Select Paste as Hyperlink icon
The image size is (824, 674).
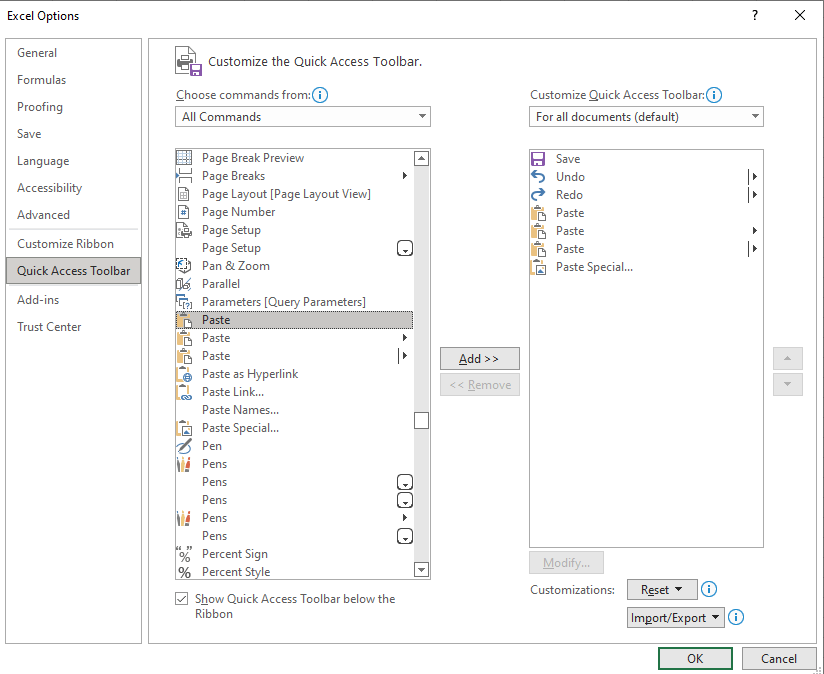(x=184, y=374)
